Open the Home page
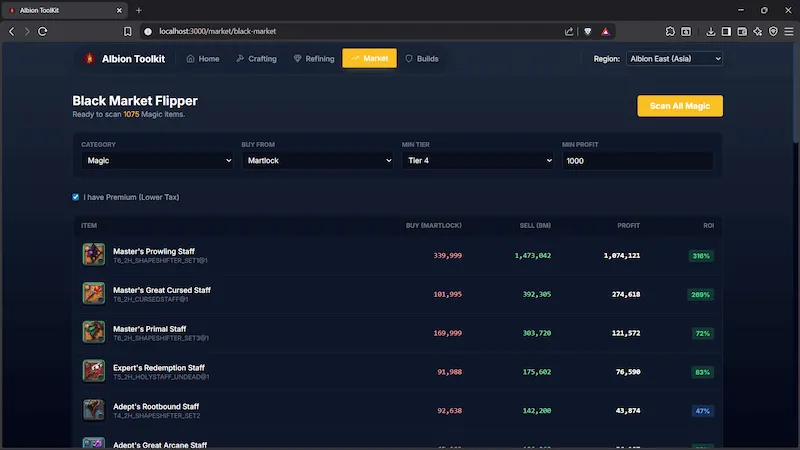Viewport: 800px width, 450px height. click(x=203, y=59)
